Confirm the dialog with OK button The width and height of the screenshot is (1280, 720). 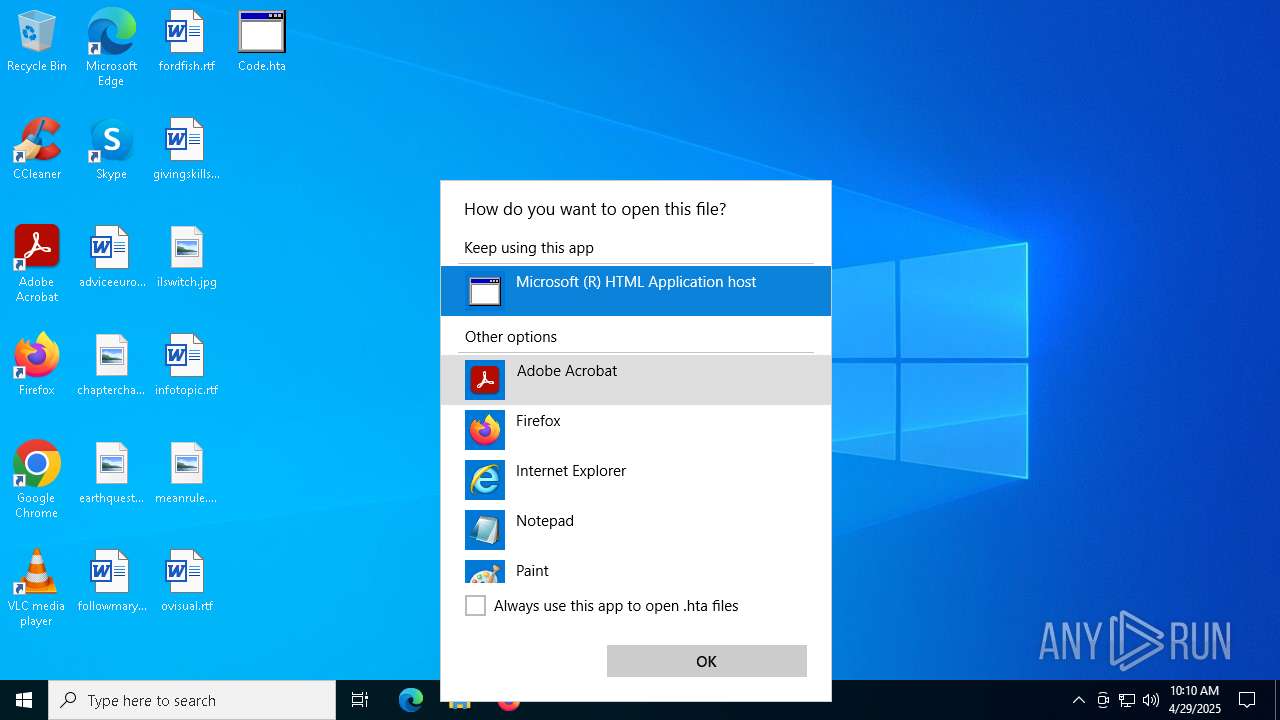click(x=707, y=661)
